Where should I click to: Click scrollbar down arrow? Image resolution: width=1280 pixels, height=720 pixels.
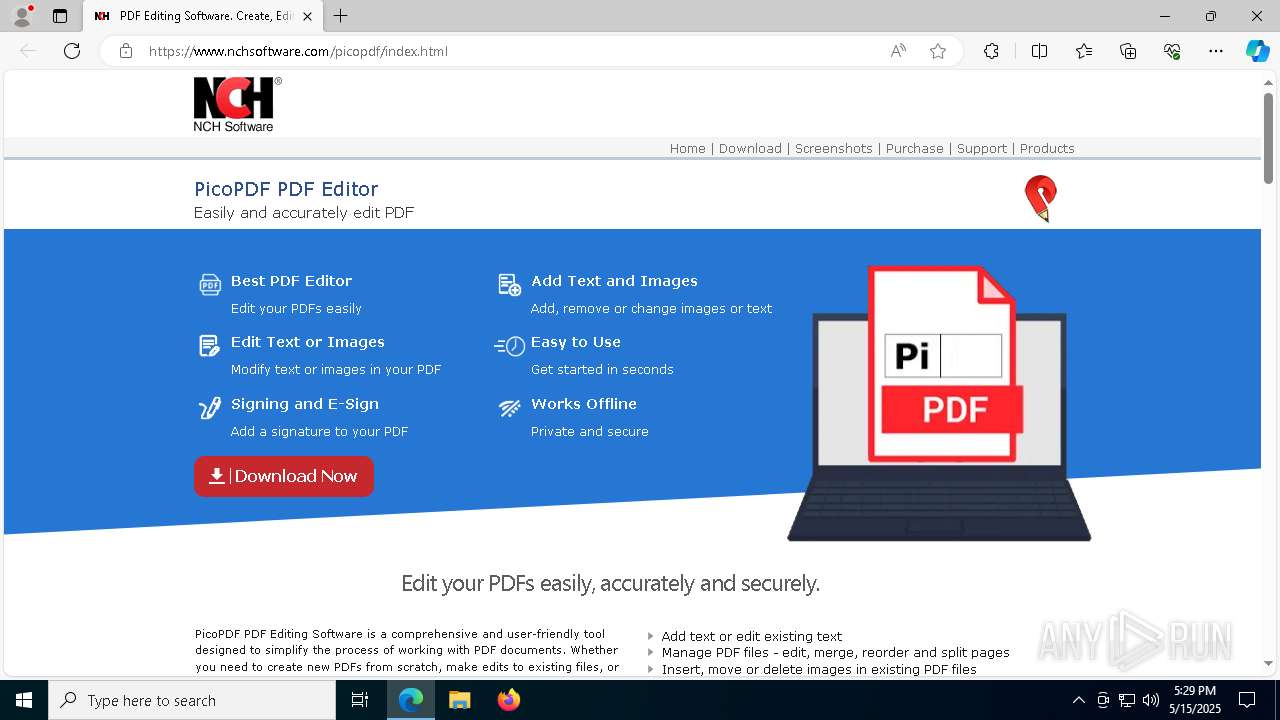(x=1268, y=664)
